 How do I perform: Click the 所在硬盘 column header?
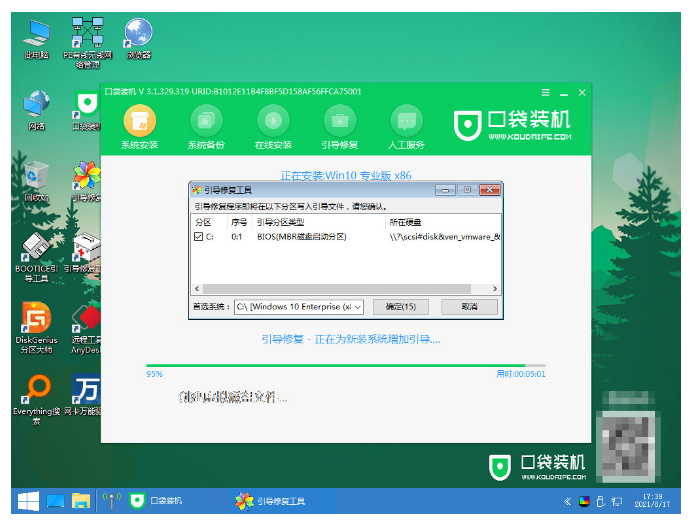tap(443, 222)
